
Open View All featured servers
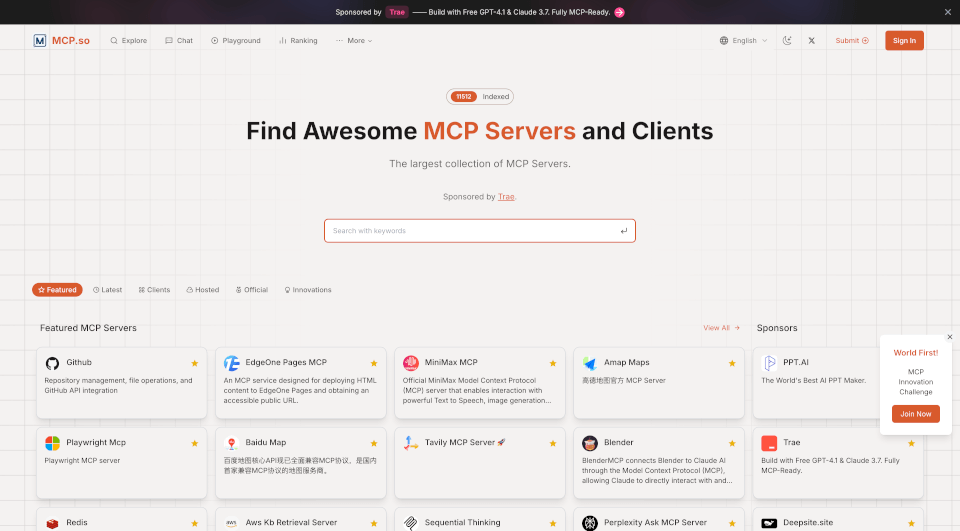(721, 328)
